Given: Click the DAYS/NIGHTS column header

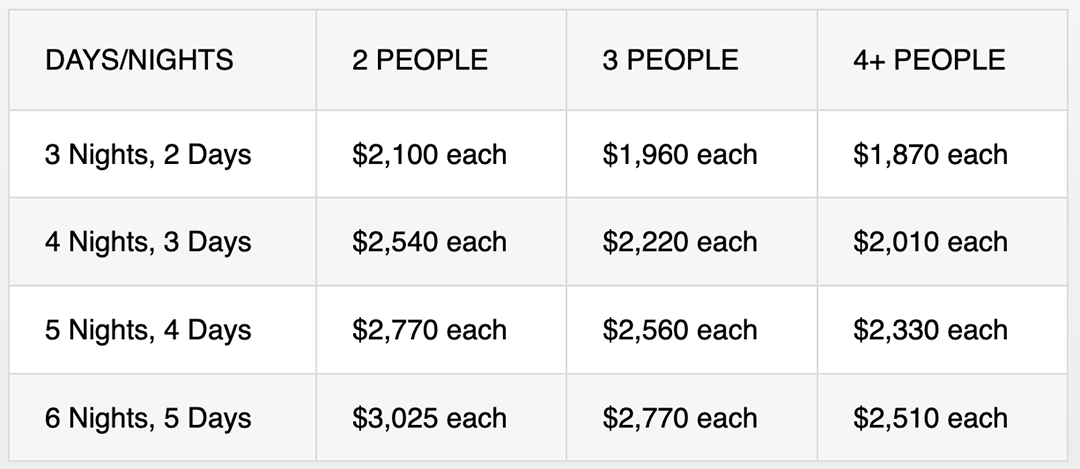Looking at the screenshot, I should click(139, 60).
